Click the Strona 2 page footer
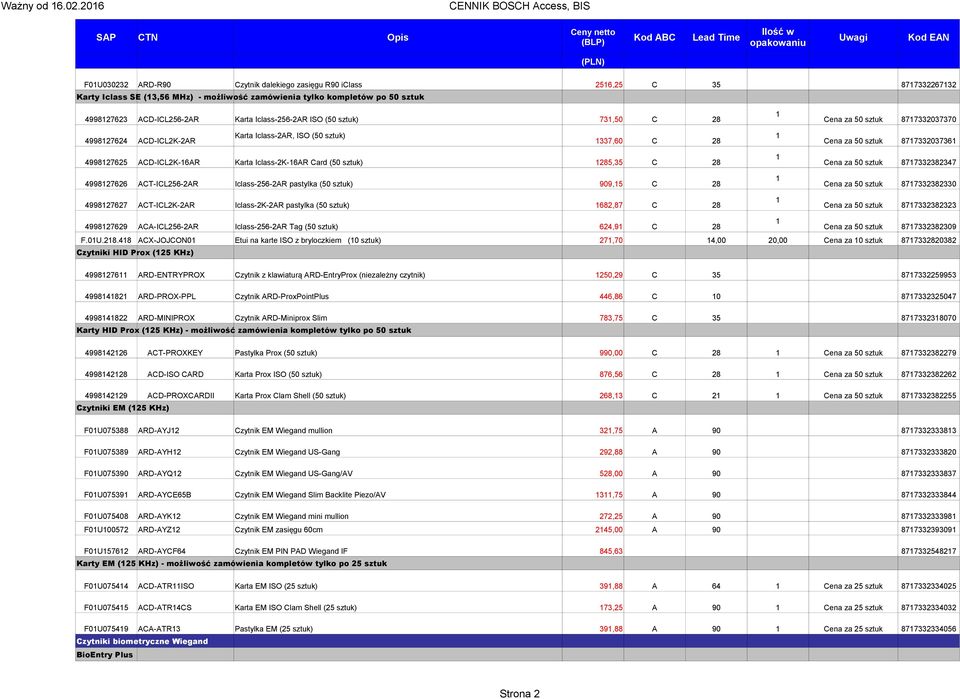This screenshot has width=960, height=699. pos(519,693)
